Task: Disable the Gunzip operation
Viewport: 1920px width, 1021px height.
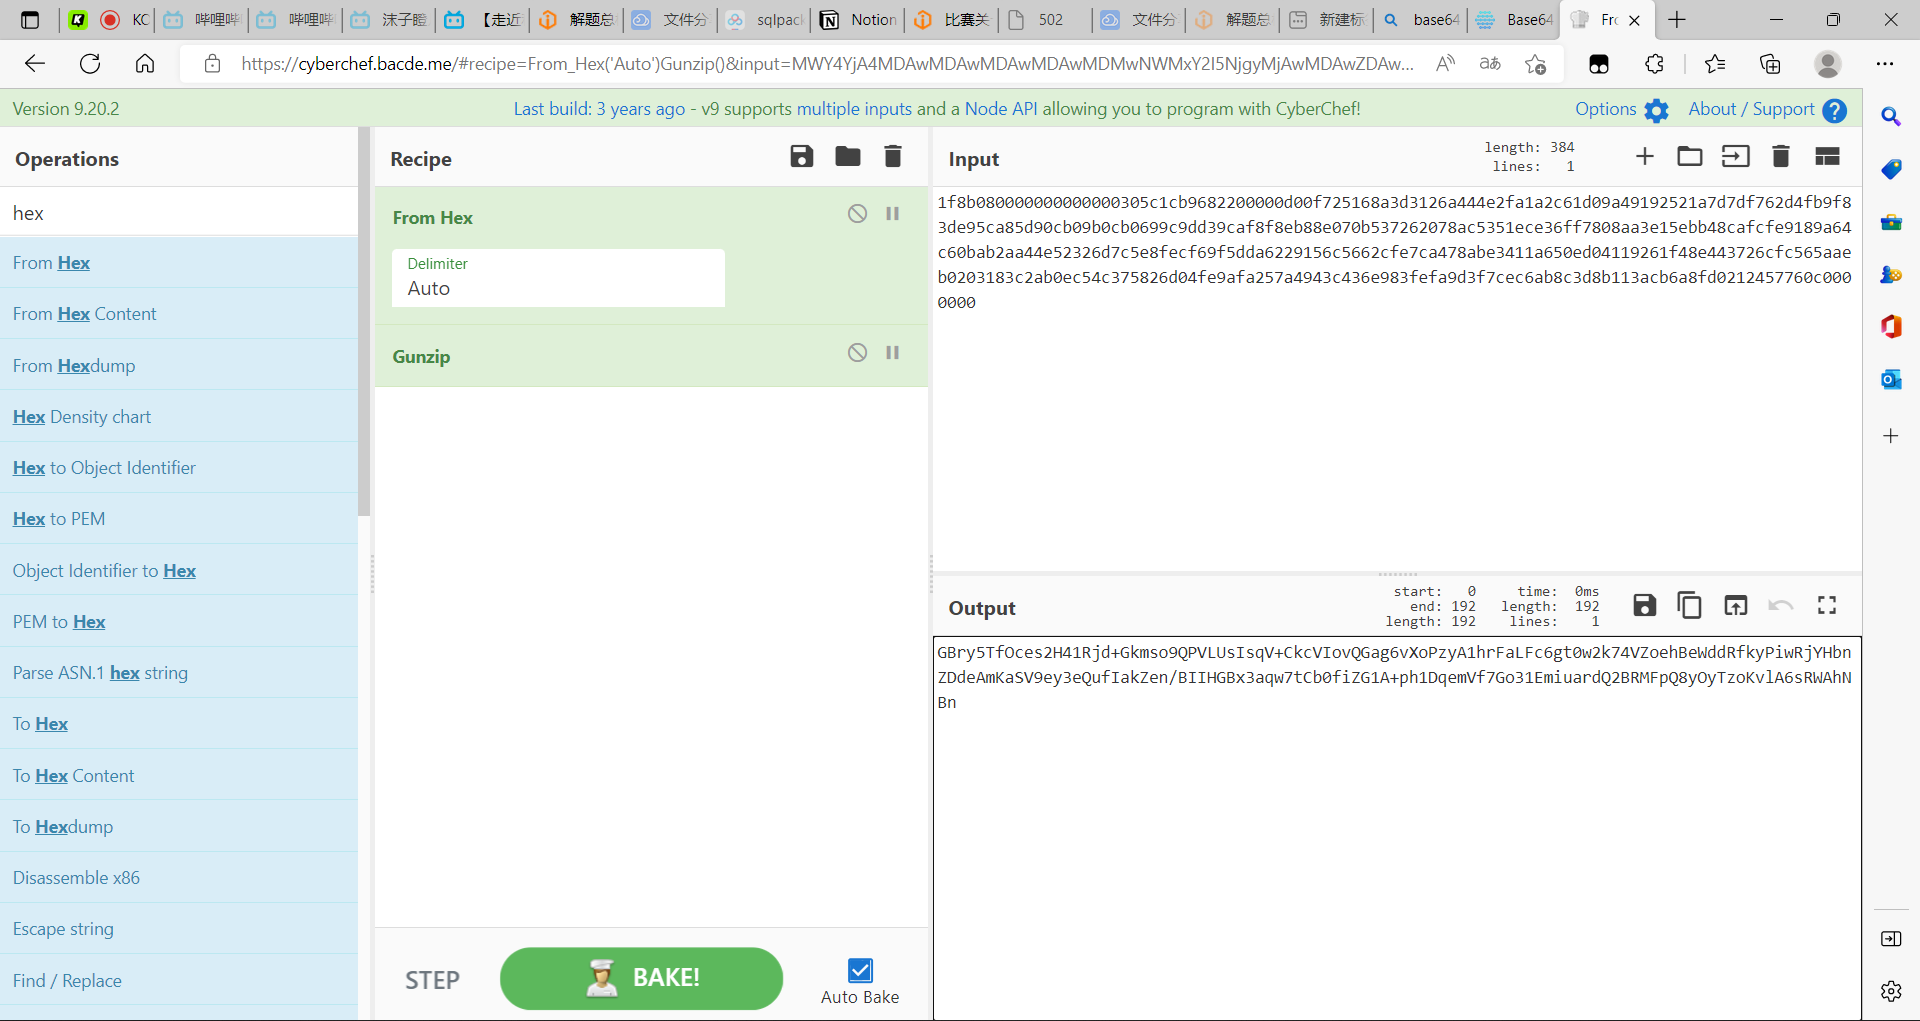Action: [x=857, y=353]
